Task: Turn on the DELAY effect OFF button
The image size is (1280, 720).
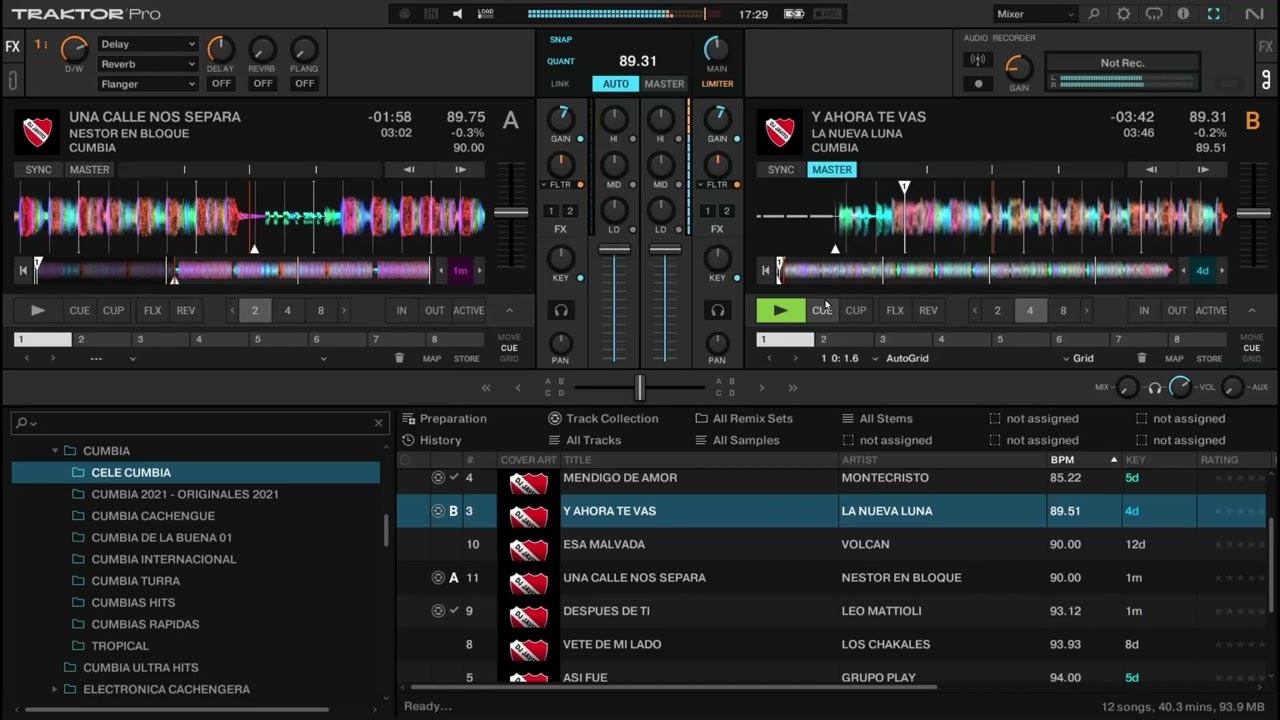Action: click(221, 84)
